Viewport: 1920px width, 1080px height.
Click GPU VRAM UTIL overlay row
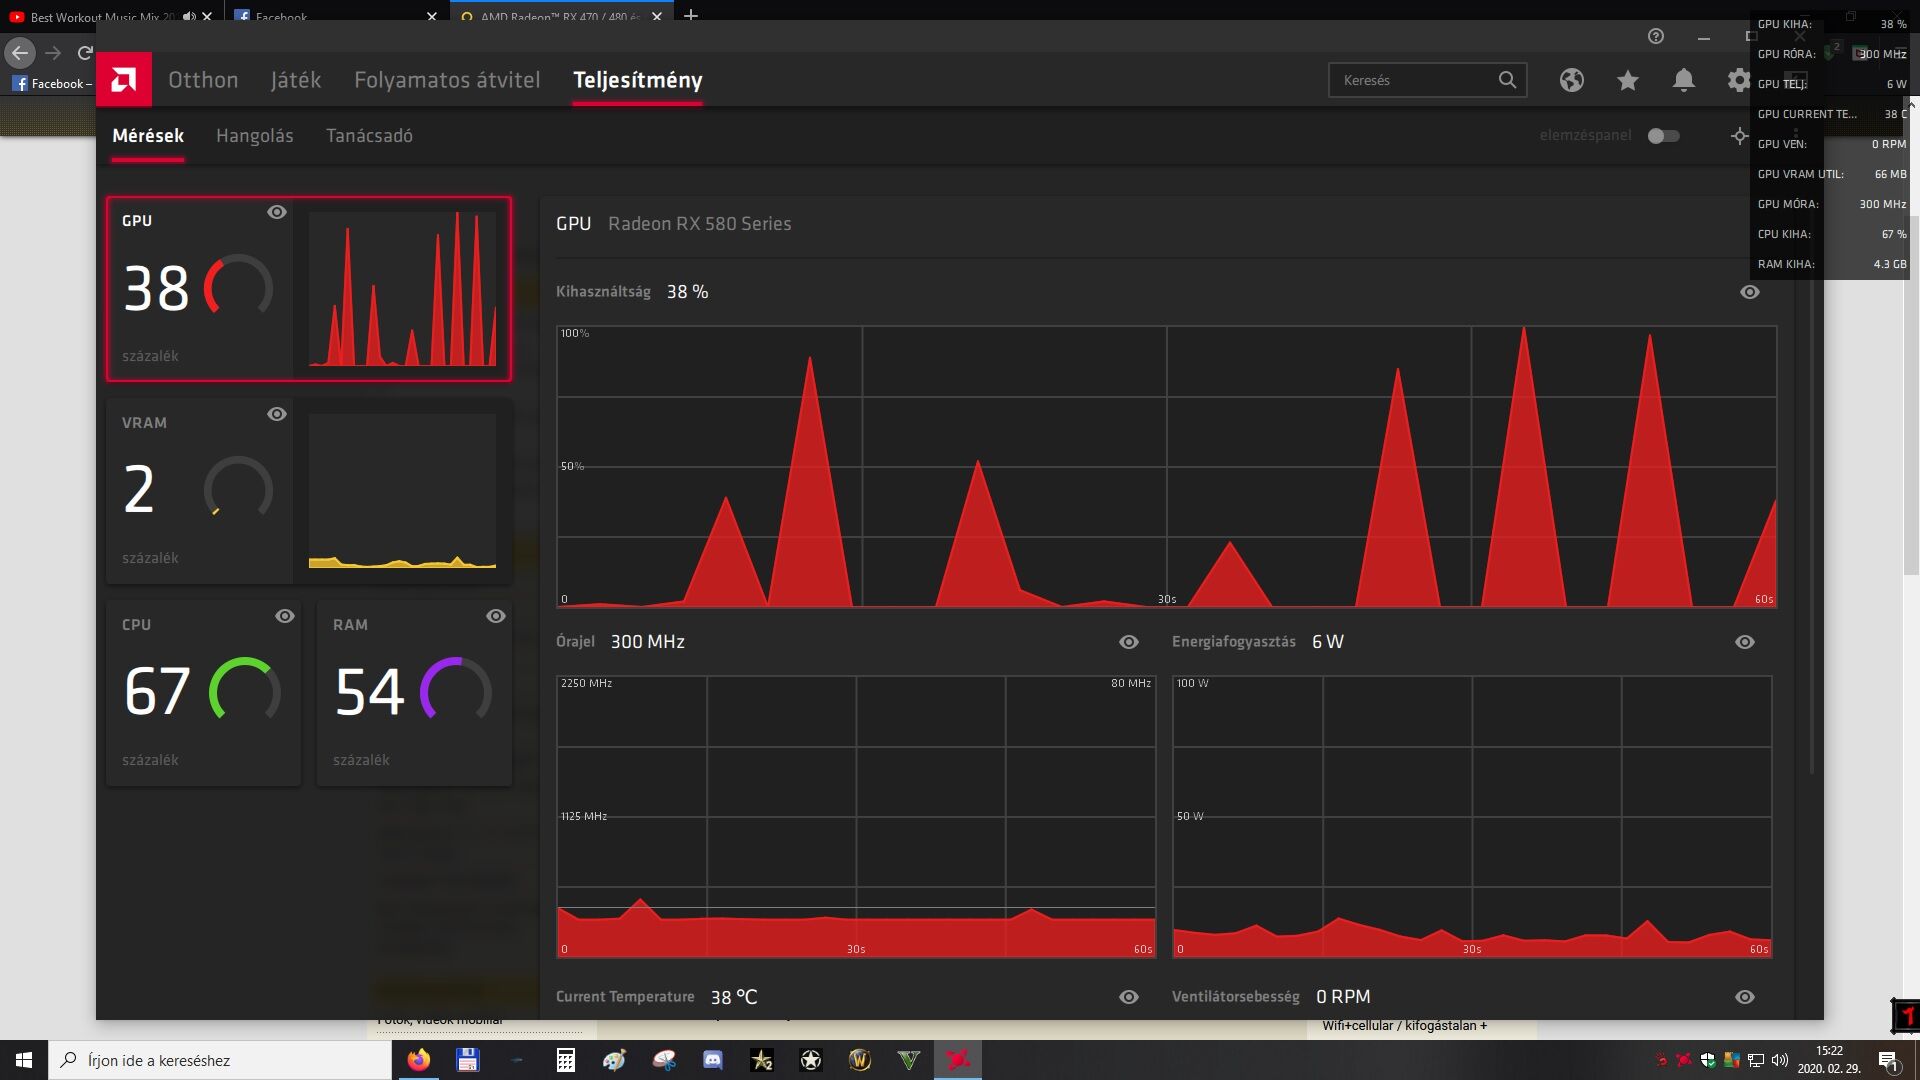pos(1832,174)
